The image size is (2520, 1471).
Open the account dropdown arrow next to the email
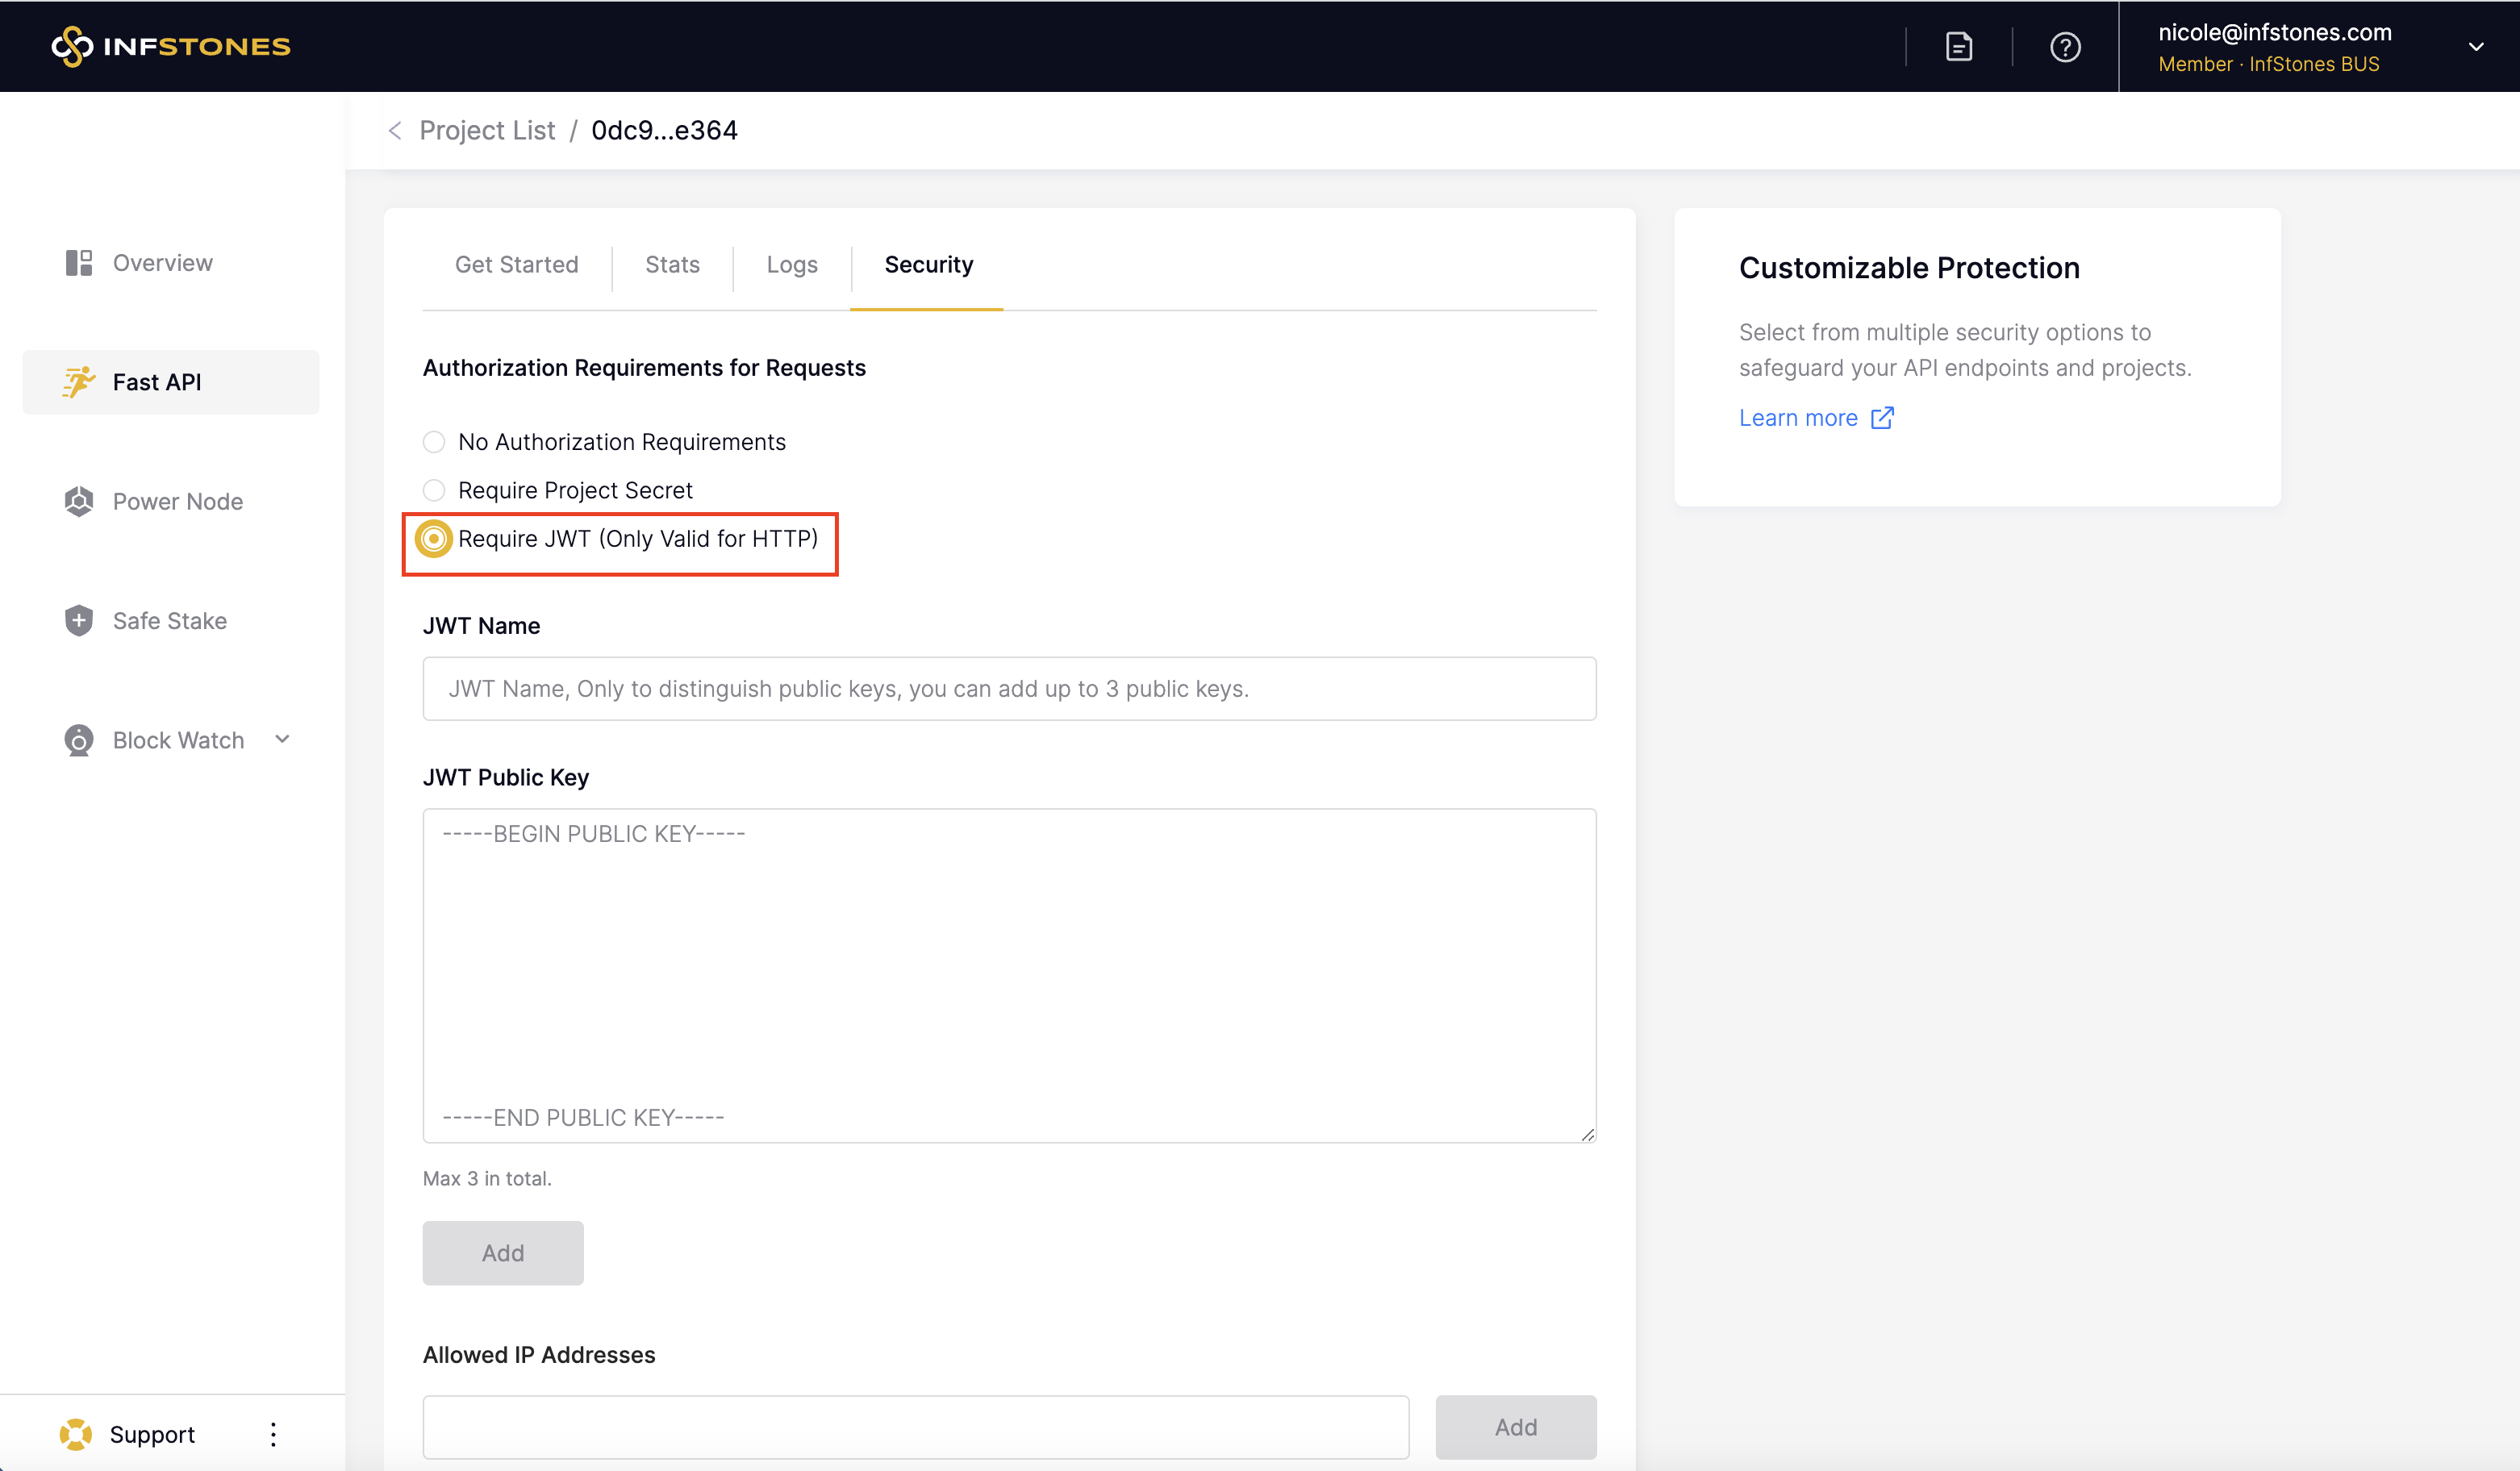coord(2475,46)
